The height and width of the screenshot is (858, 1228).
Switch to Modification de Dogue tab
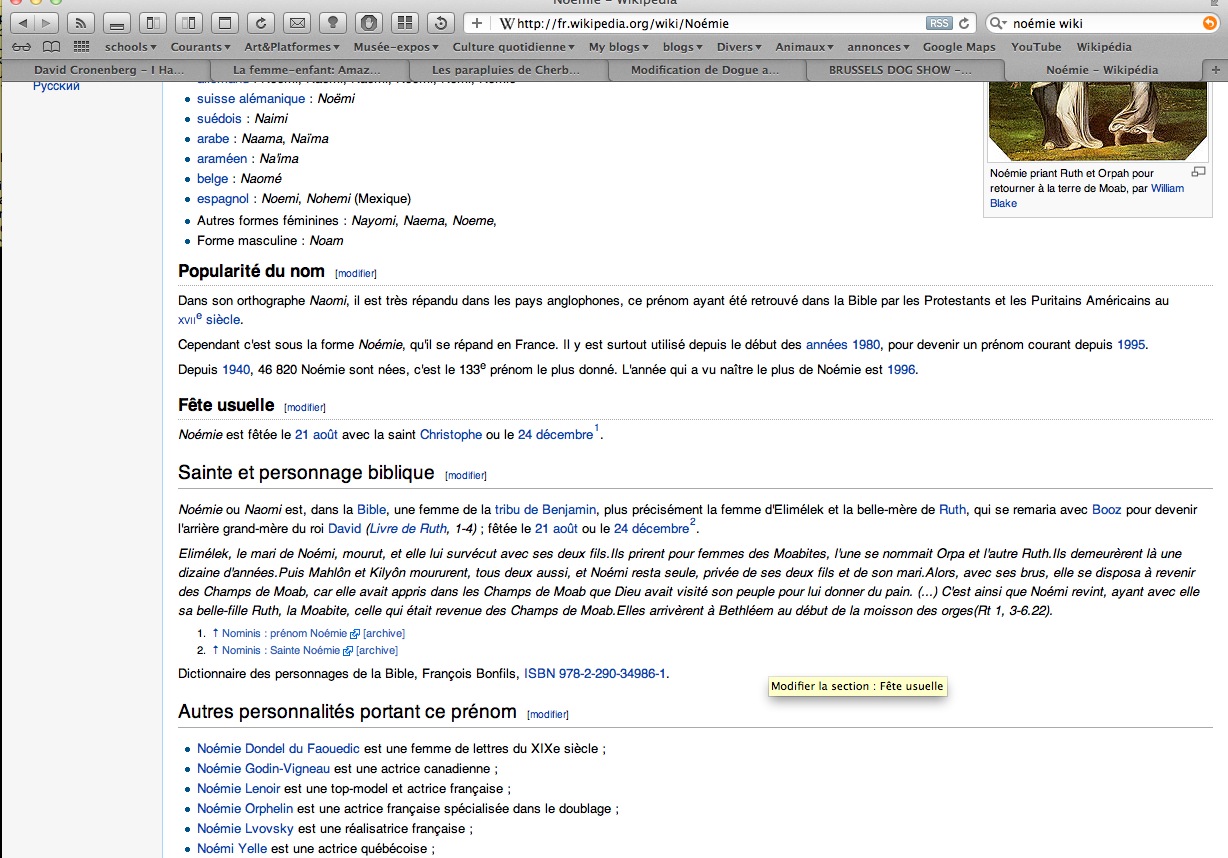[705, 70]
